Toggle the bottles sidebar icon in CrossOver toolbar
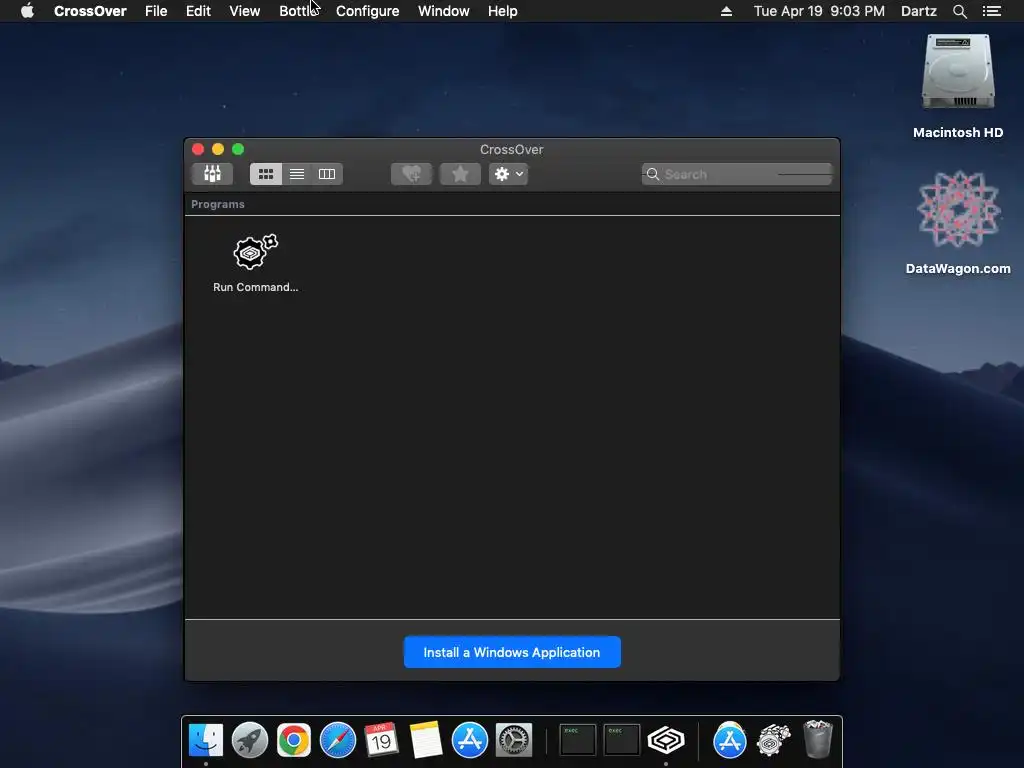Screen dimensions: 1024x768 coord(212,174)
